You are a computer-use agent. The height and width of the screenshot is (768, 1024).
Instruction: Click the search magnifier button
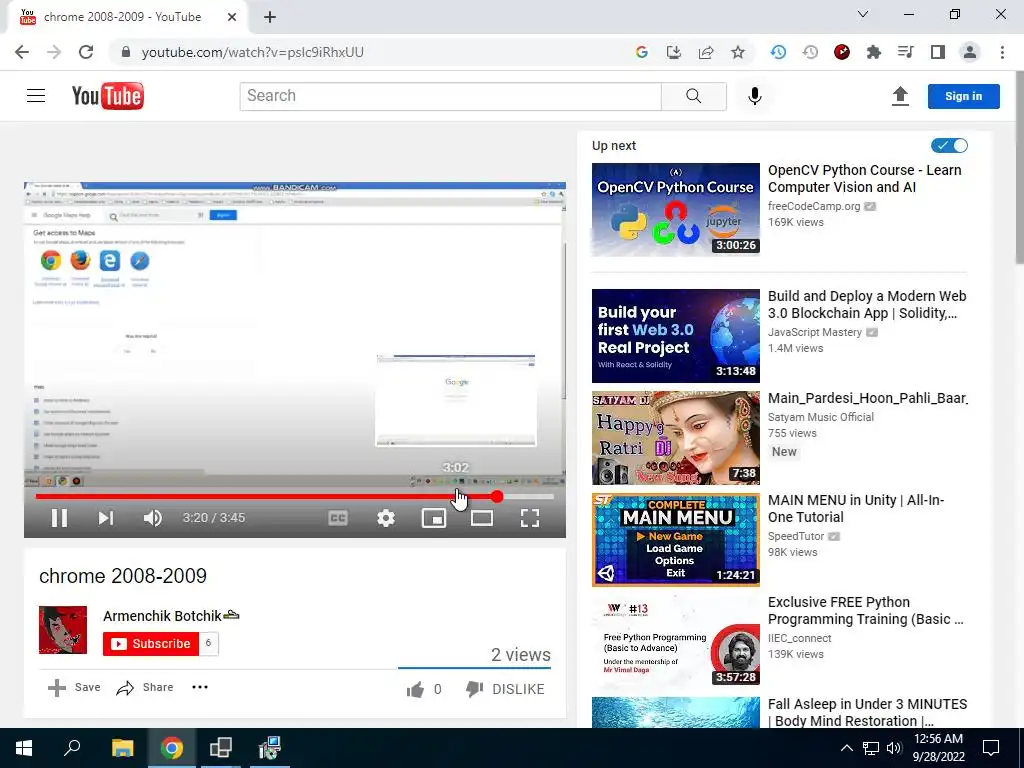point(694,96)
